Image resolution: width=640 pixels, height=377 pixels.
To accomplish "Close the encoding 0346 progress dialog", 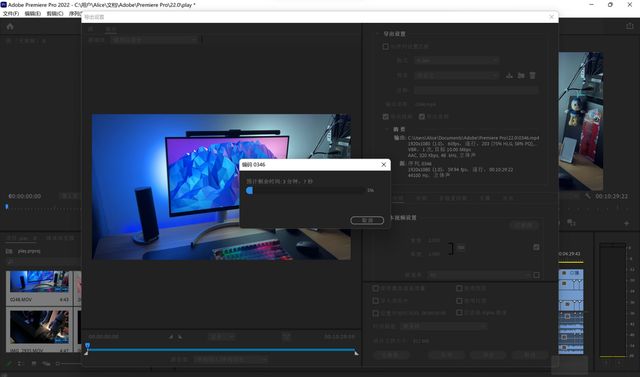I will [x=383, y=164].
